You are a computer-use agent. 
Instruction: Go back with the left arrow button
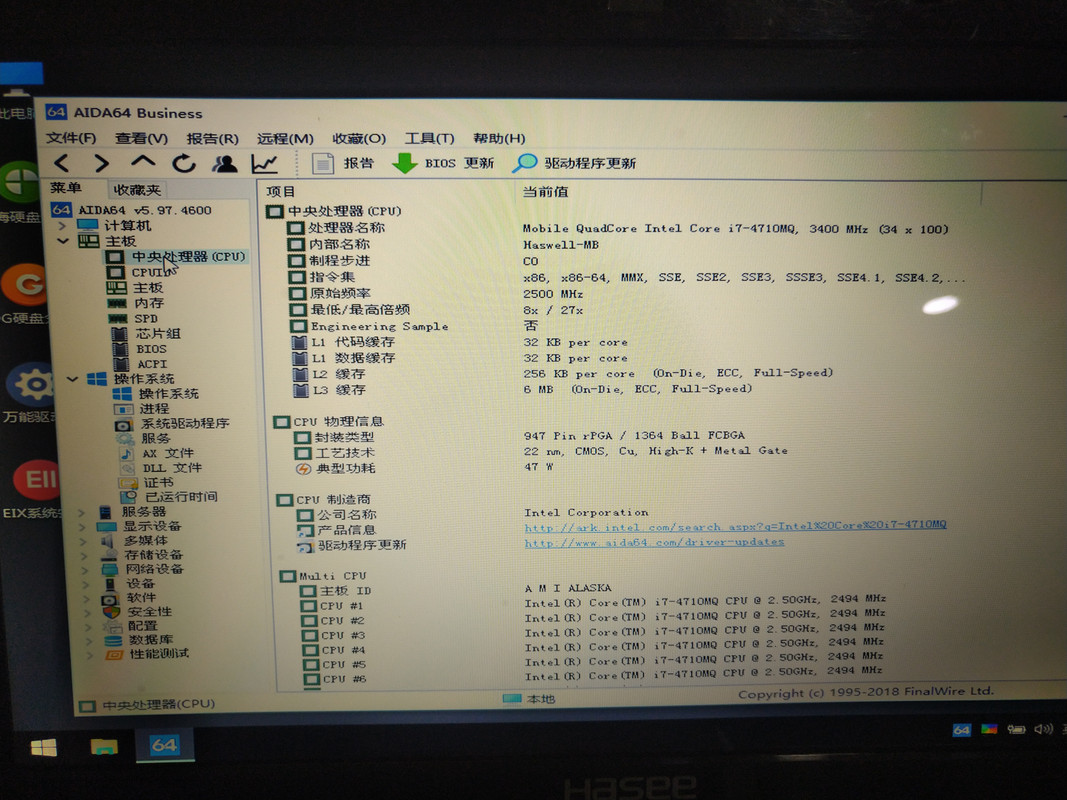click(x=62, y=163)
